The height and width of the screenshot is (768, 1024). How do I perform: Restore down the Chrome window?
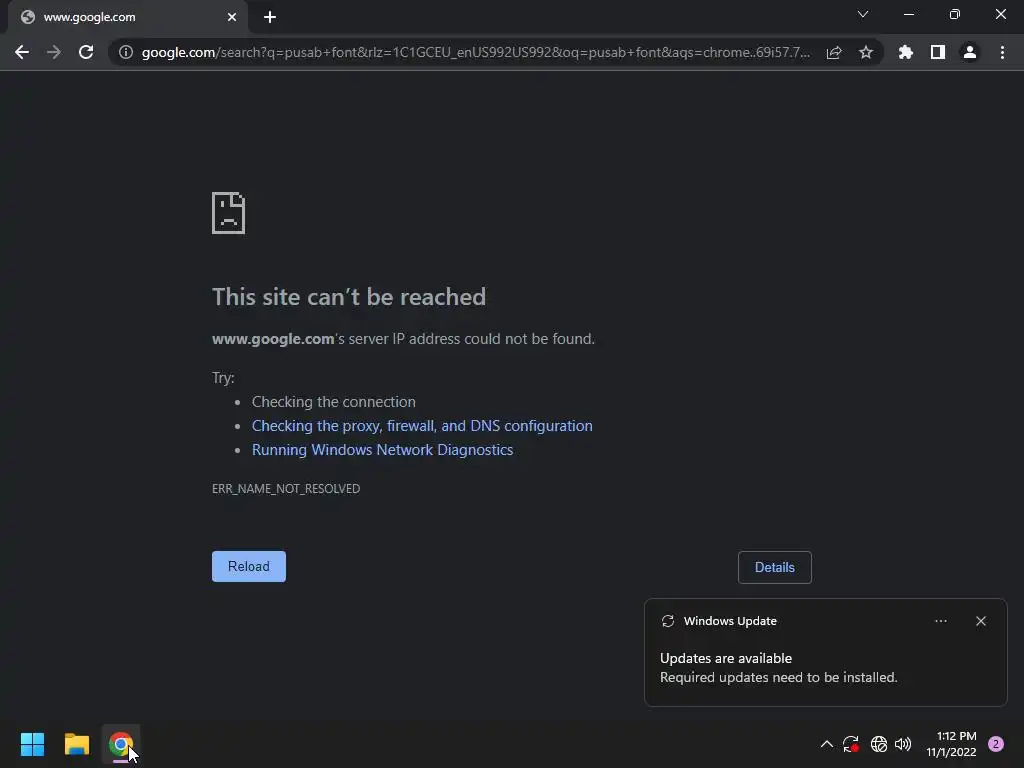coord(955,14)
